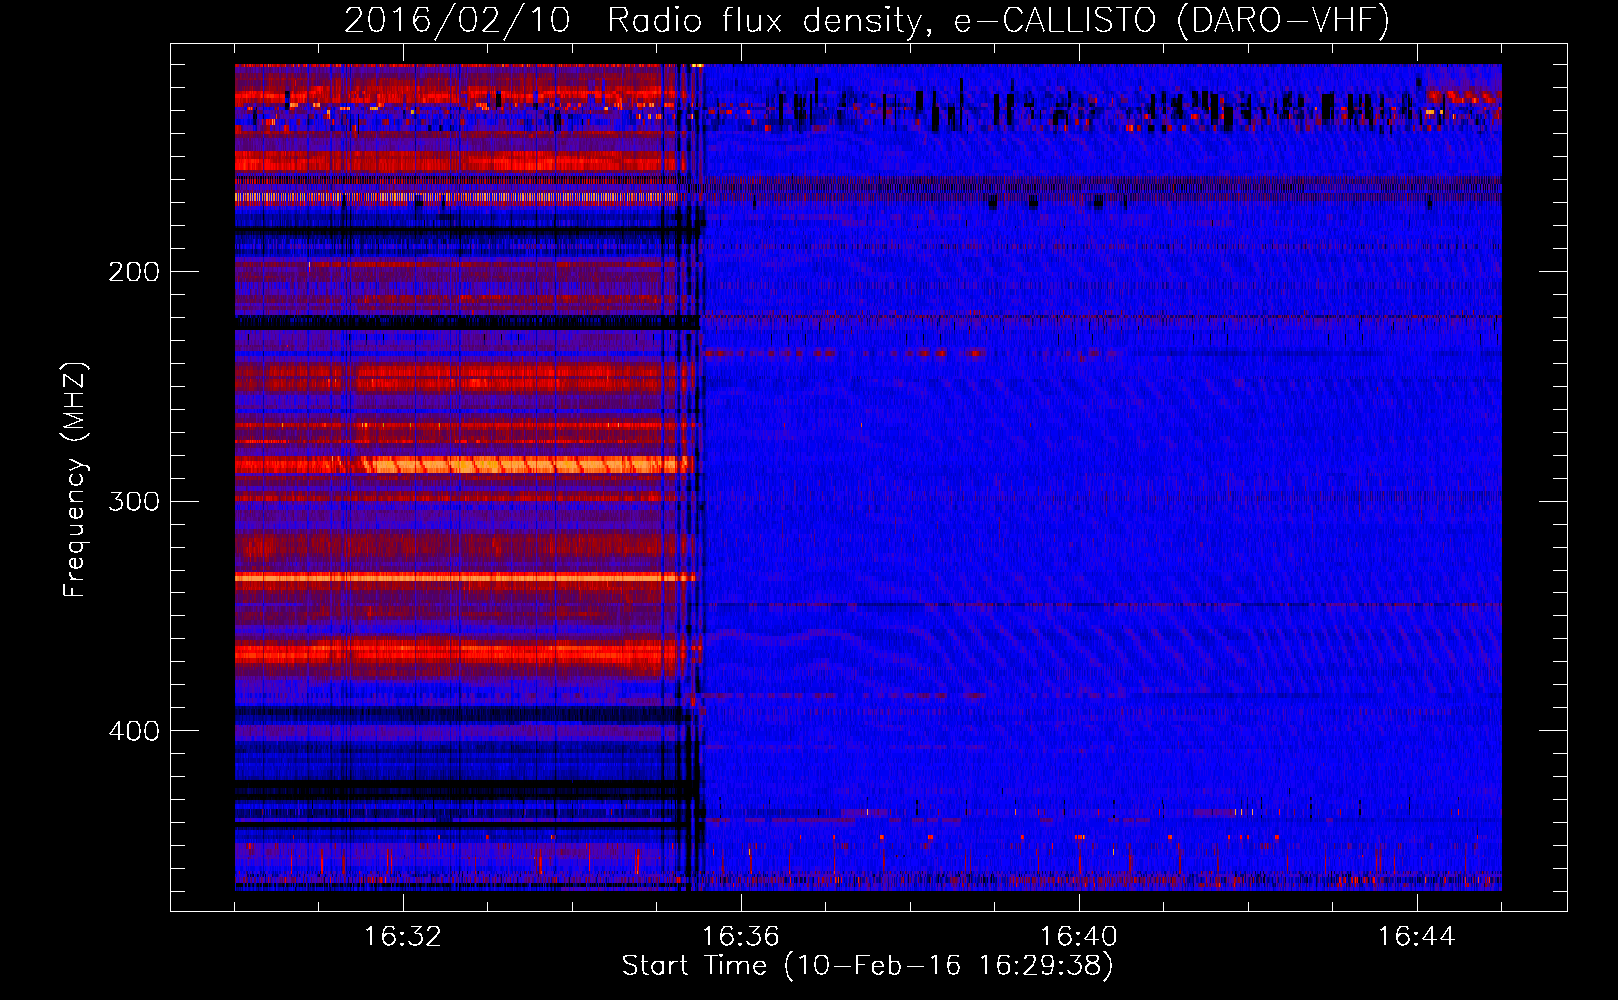
Task: Click the "Start Time (10-Feb-16 16:29:38)" label
Action: [867, 966]
